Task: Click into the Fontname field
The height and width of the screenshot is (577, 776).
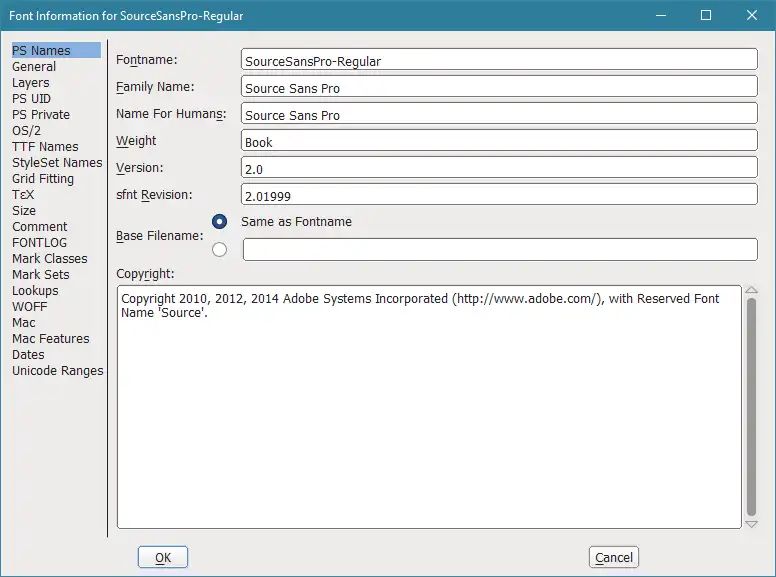Action: 499,59
